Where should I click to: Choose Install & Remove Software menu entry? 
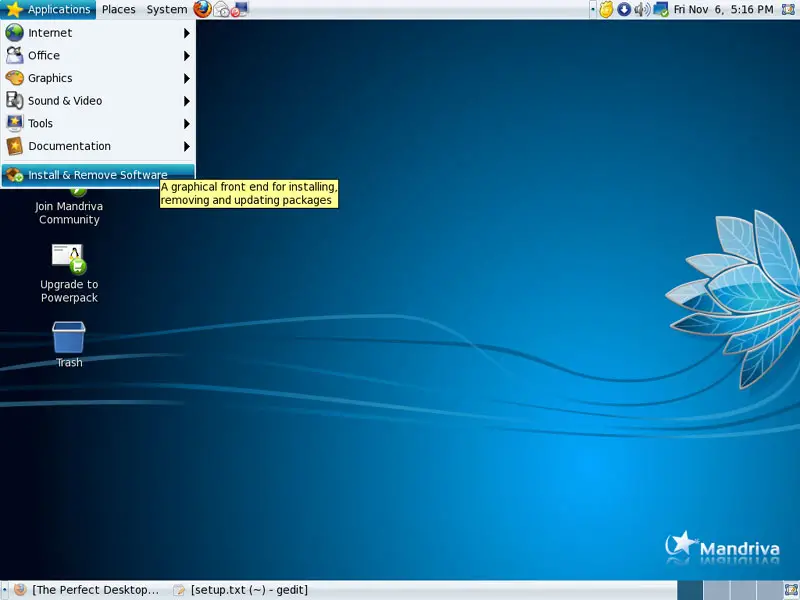coord(98,175)
